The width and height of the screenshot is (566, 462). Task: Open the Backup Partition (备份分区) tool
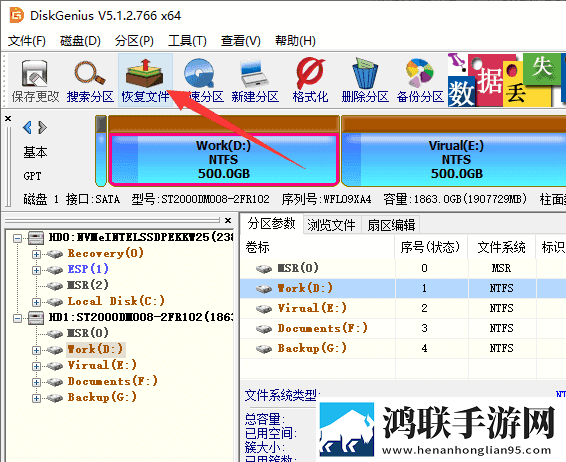pyautogui.click(x=420, y=80)
